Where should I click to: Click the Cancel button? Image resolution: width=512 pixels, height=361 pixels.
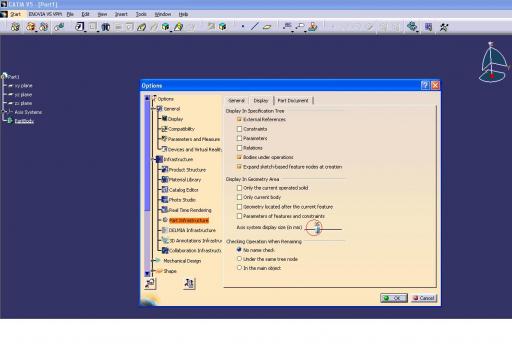(x=424, y=298)
